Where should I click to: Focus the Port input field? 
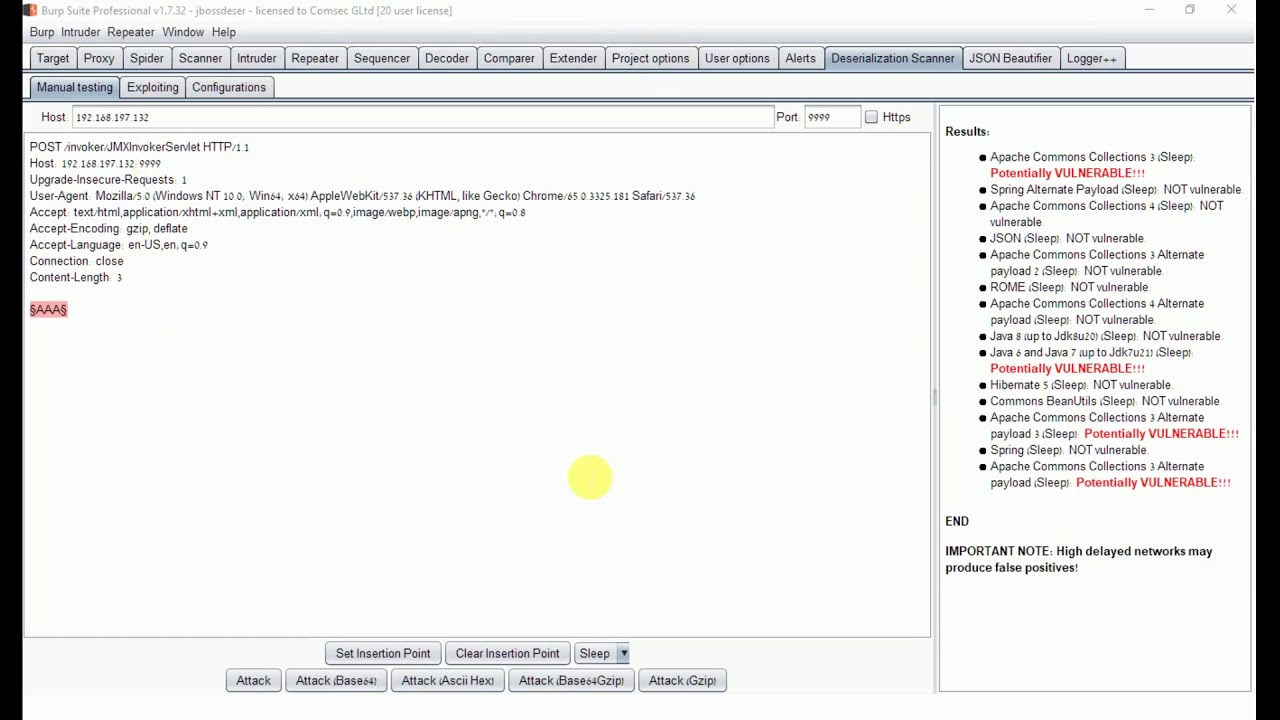pyautogui.click(x=832, y=117)
